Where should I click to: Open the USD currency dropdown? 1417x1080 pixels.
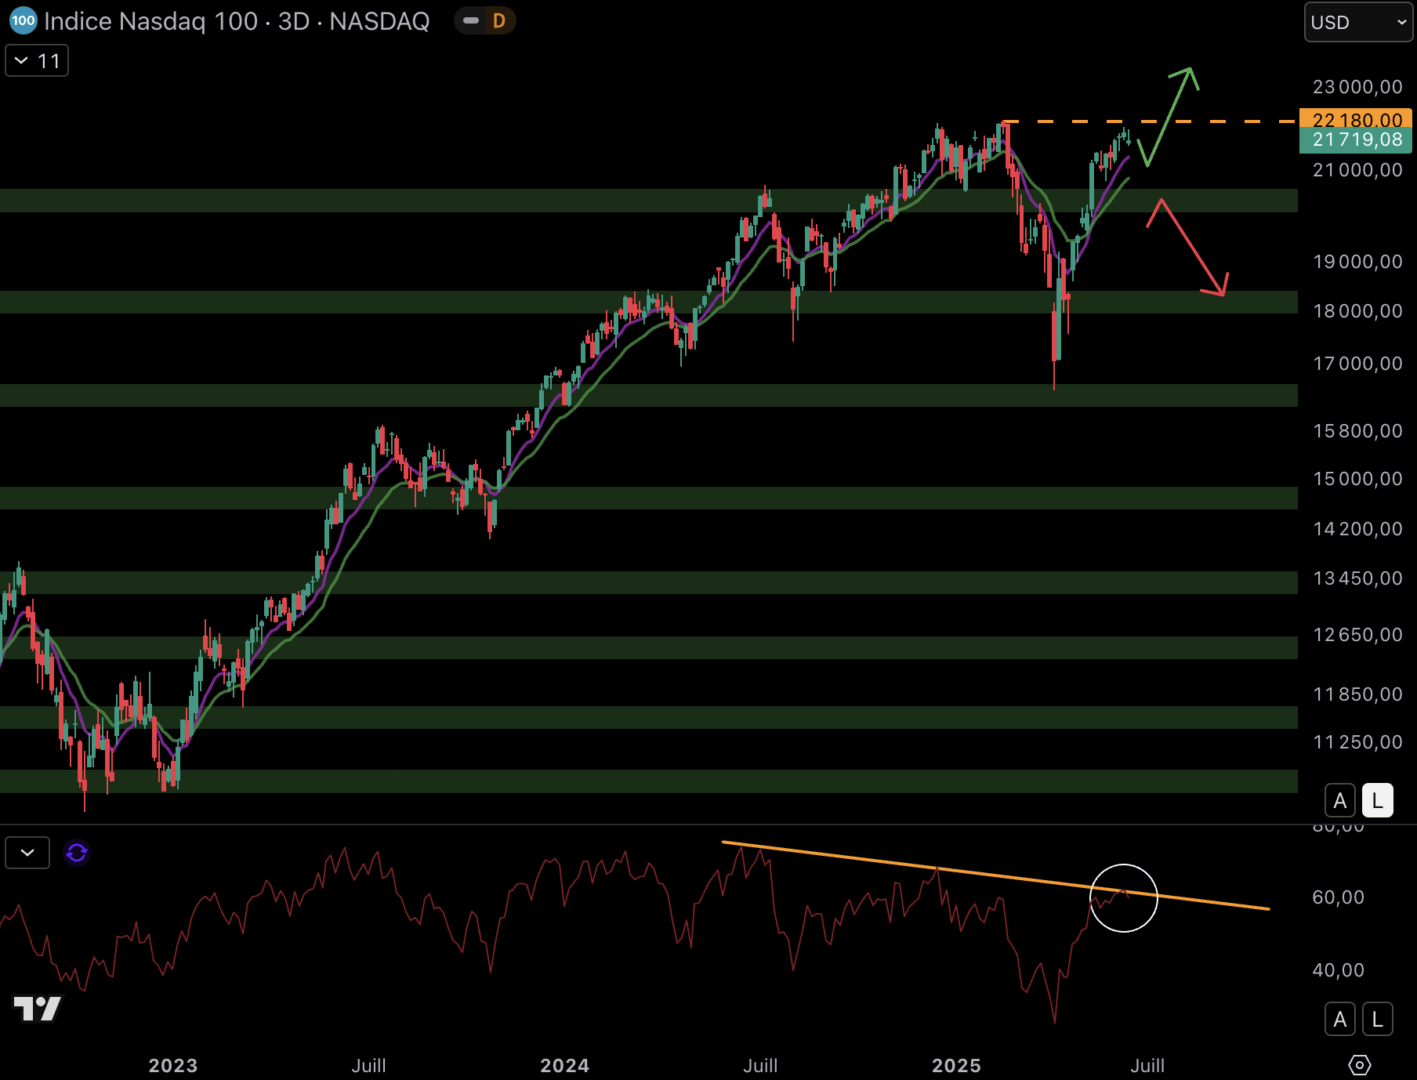tap(1358, 22)
